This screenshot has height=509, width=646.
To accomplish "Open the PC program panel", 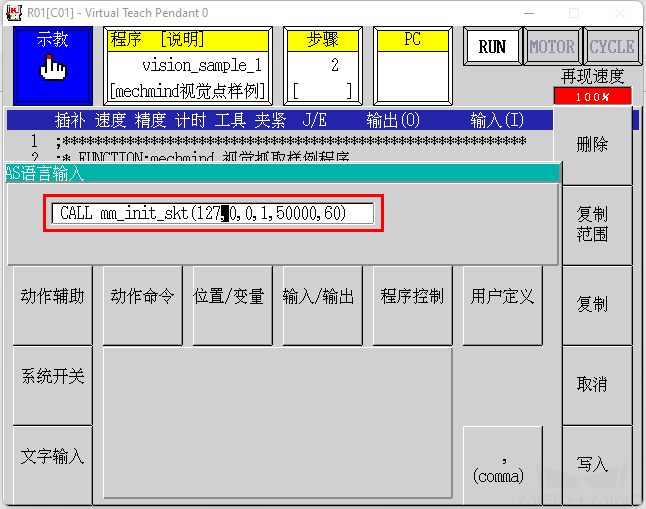I will (x=412, y=66).
